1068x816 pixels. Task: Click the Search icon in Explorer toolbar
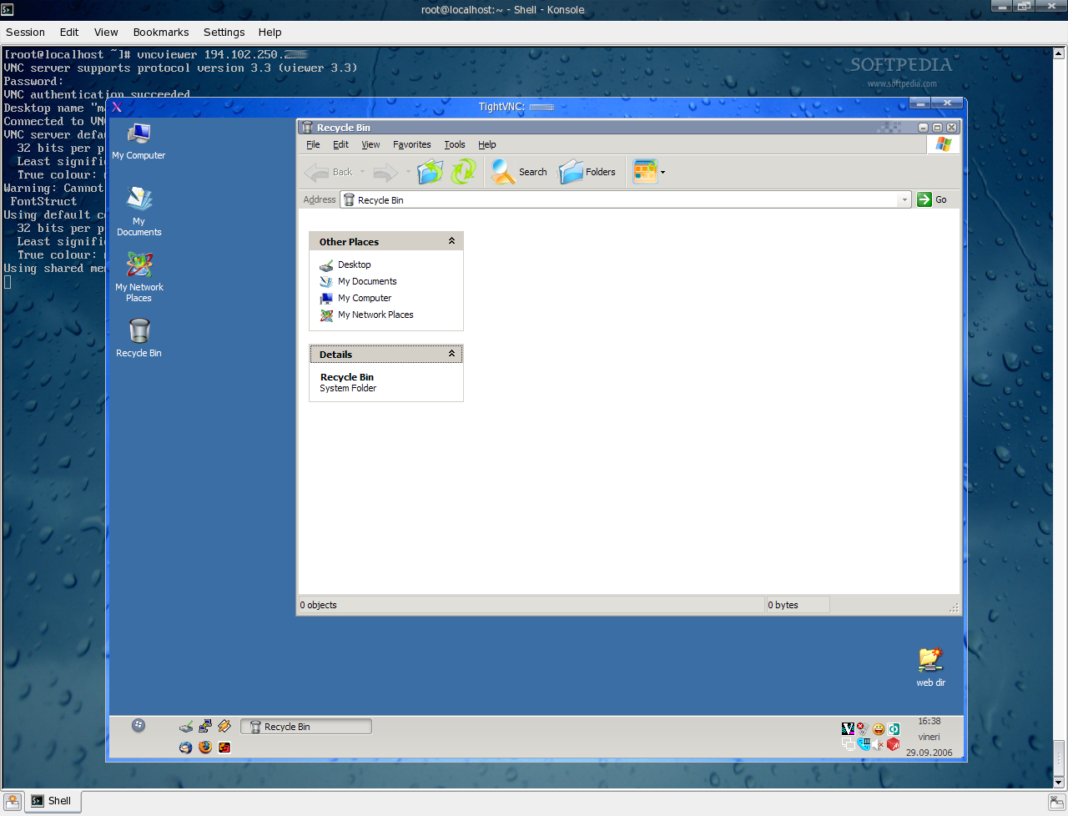tap(500, 171)
